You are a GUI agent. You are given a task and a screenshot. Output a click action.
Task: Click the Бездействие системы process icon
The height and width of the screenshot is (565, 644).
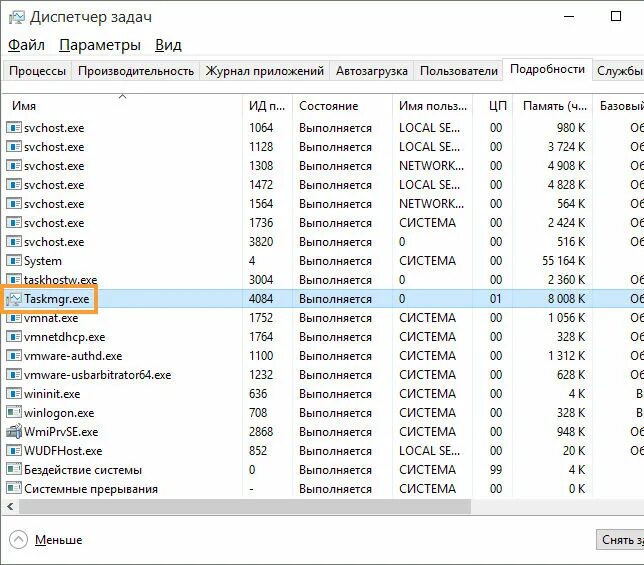pos(14,470)
